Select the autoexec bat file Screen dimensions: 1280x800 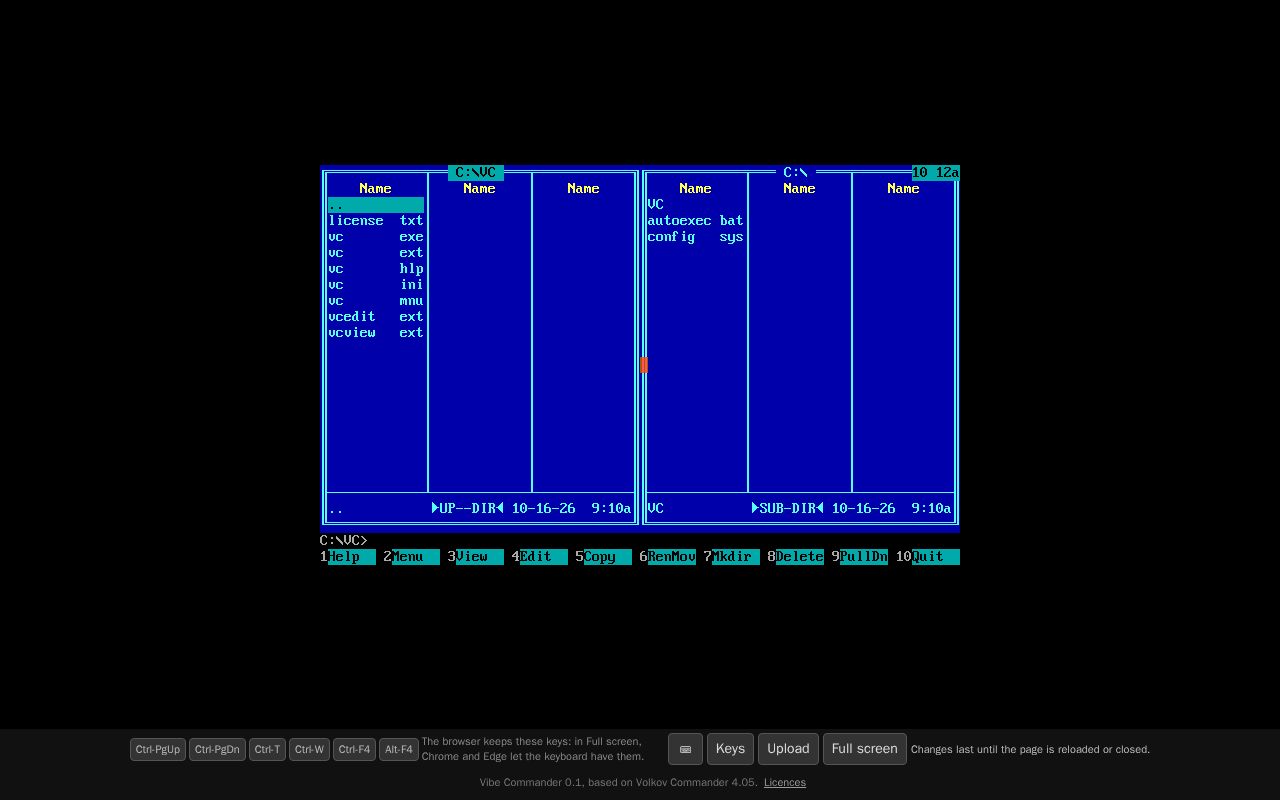696,220
